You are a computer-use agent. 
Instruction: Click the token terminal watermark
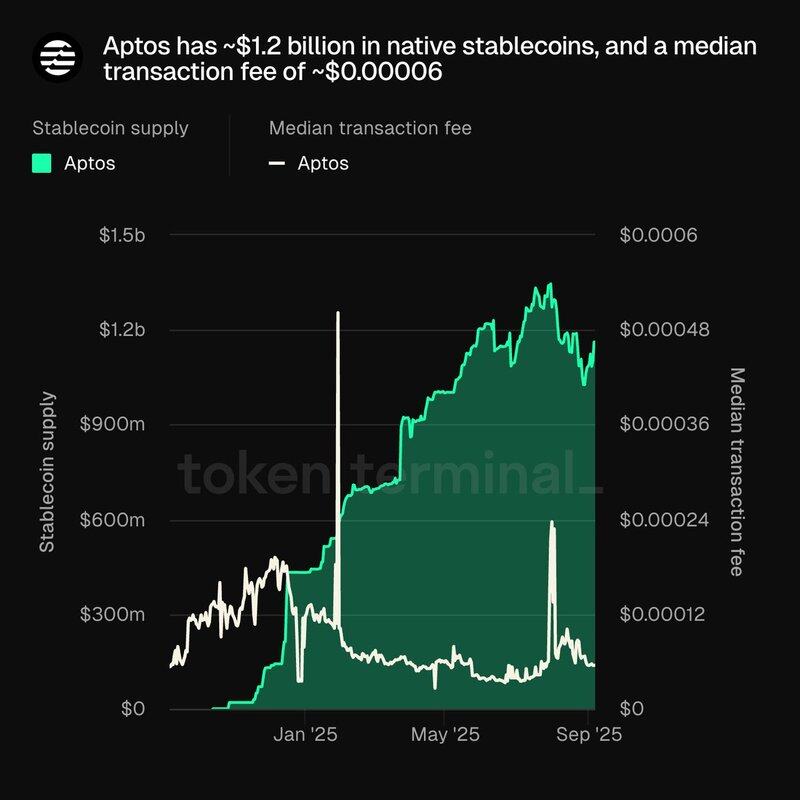pos(390,473)
